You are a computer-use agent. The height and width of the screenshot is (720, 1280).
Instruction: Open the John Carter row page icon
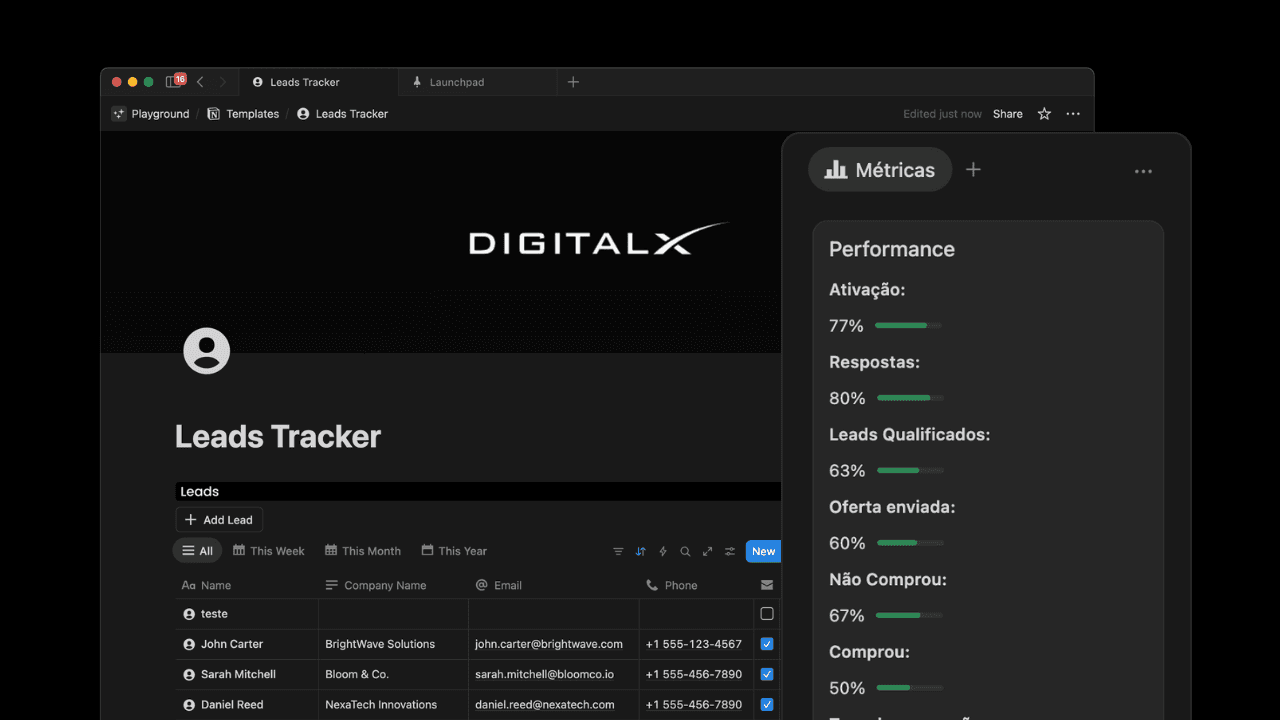pyautogui.click(x=189, y=645)
